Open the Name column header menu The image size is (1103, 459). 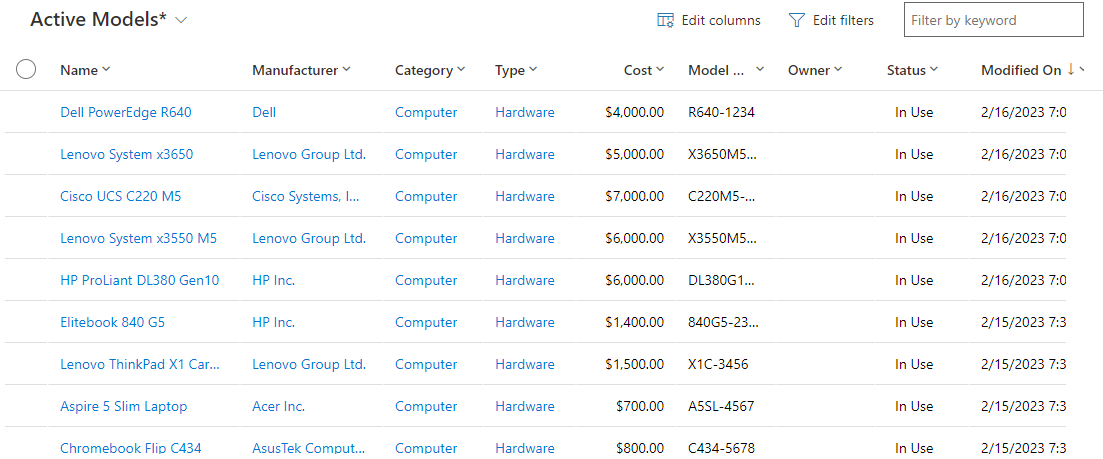coord(106,69)
